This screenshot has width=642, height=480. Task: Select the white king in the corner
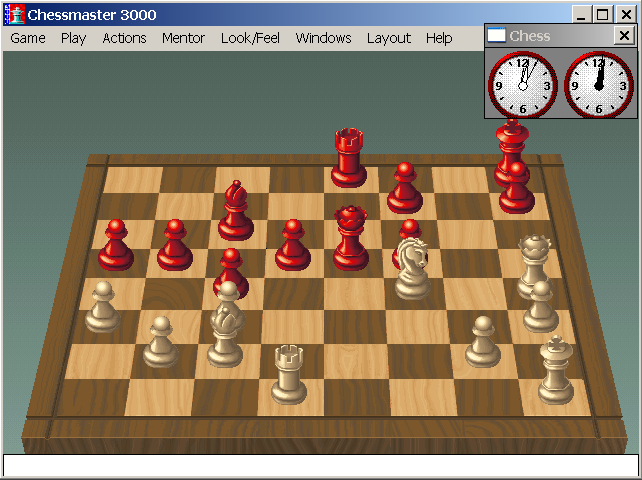point(556,370)
